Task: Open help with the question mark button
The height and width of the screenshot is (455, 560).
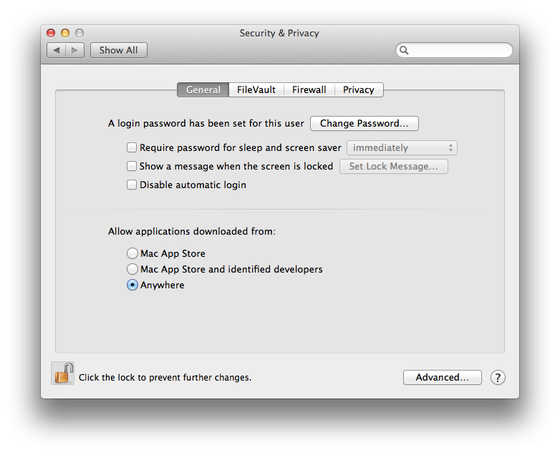Action: pyautogui.click(x=498, y=378)
